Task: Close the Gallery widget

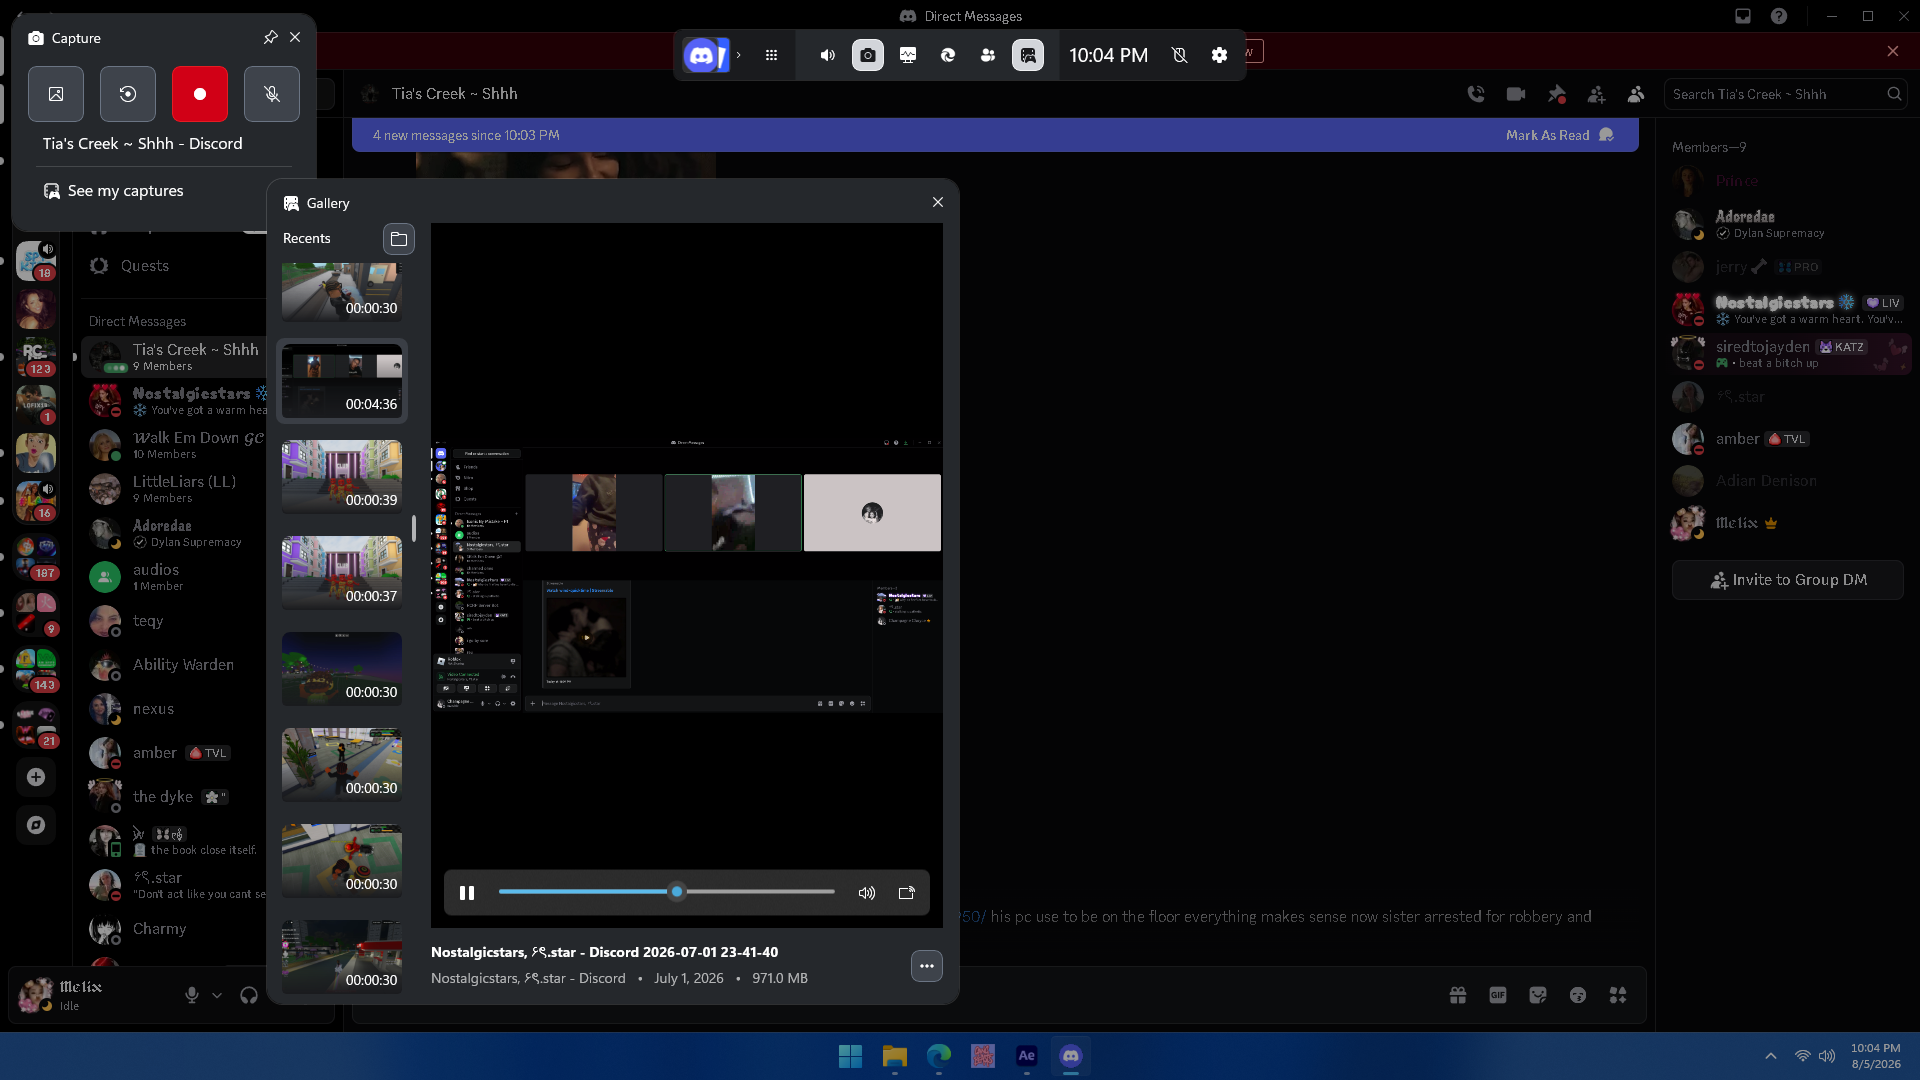Action: (938, 202)
